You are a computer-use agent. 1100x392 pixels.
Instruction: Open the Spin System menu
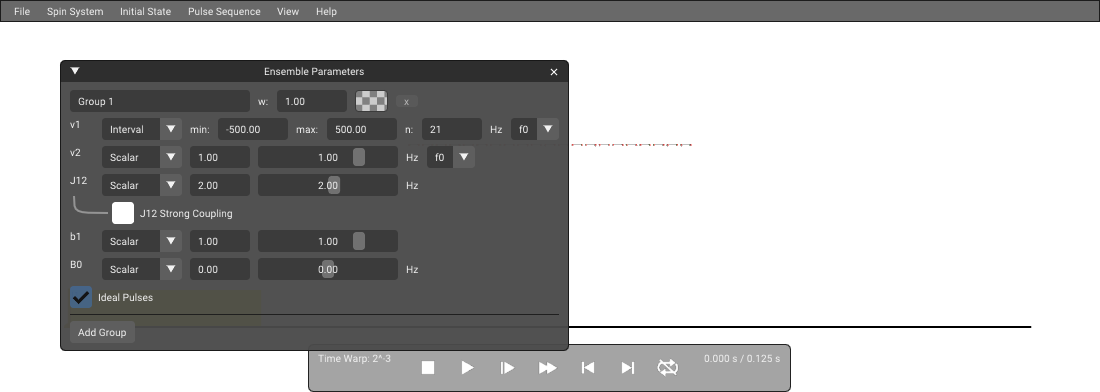coord(75,11)
